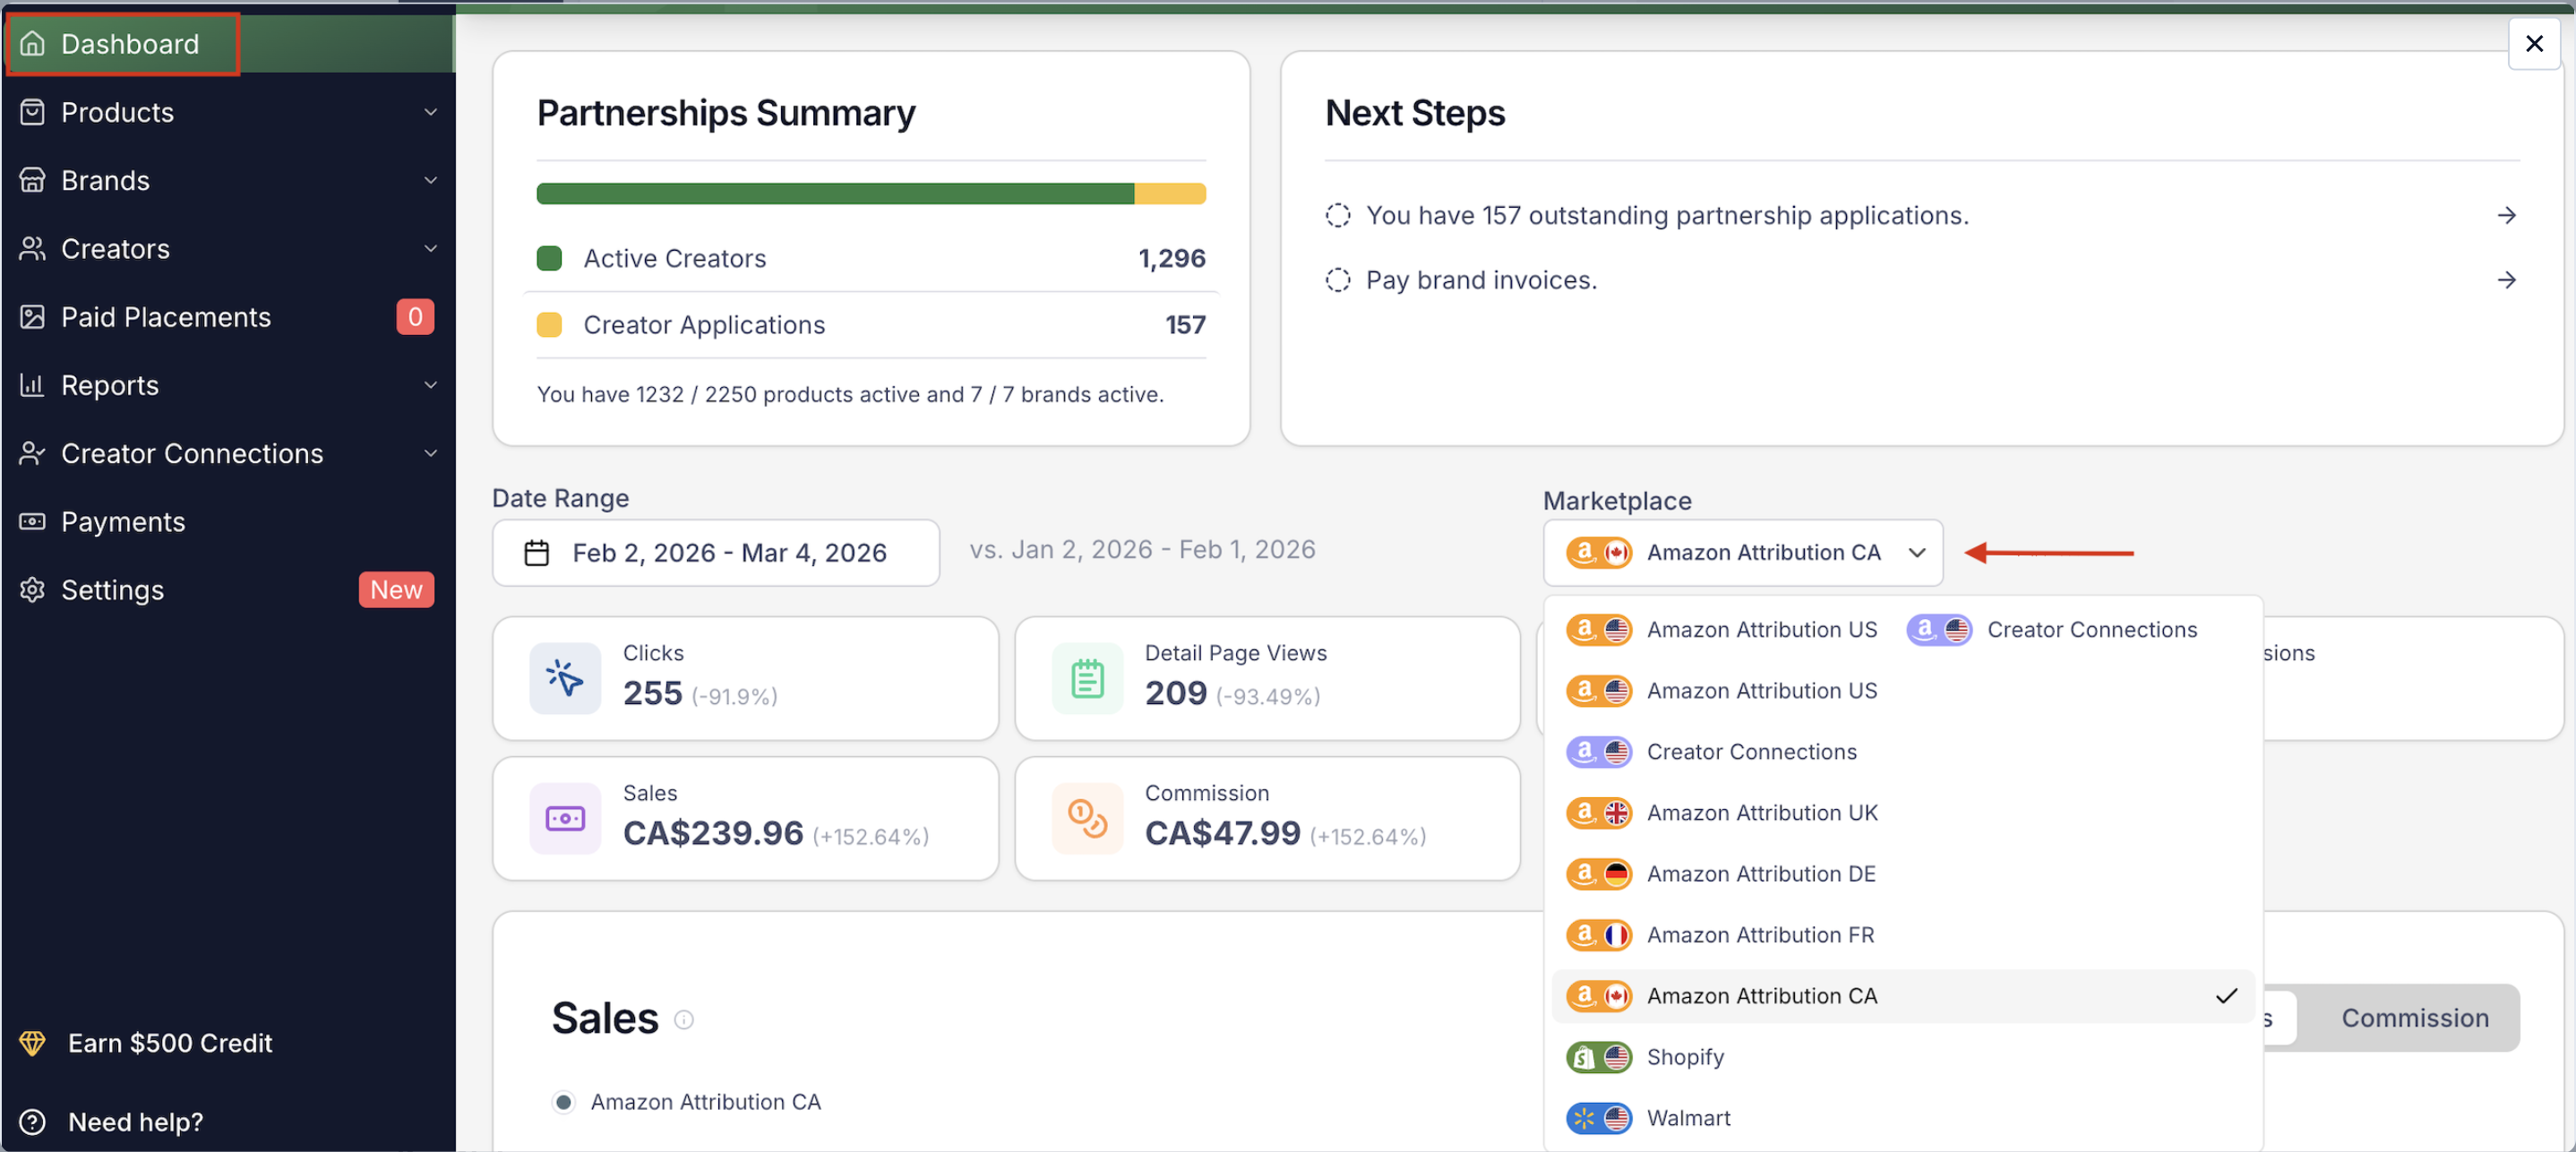
Task: Follow arrow for outstanding partnership applications
Action: 2506,215
